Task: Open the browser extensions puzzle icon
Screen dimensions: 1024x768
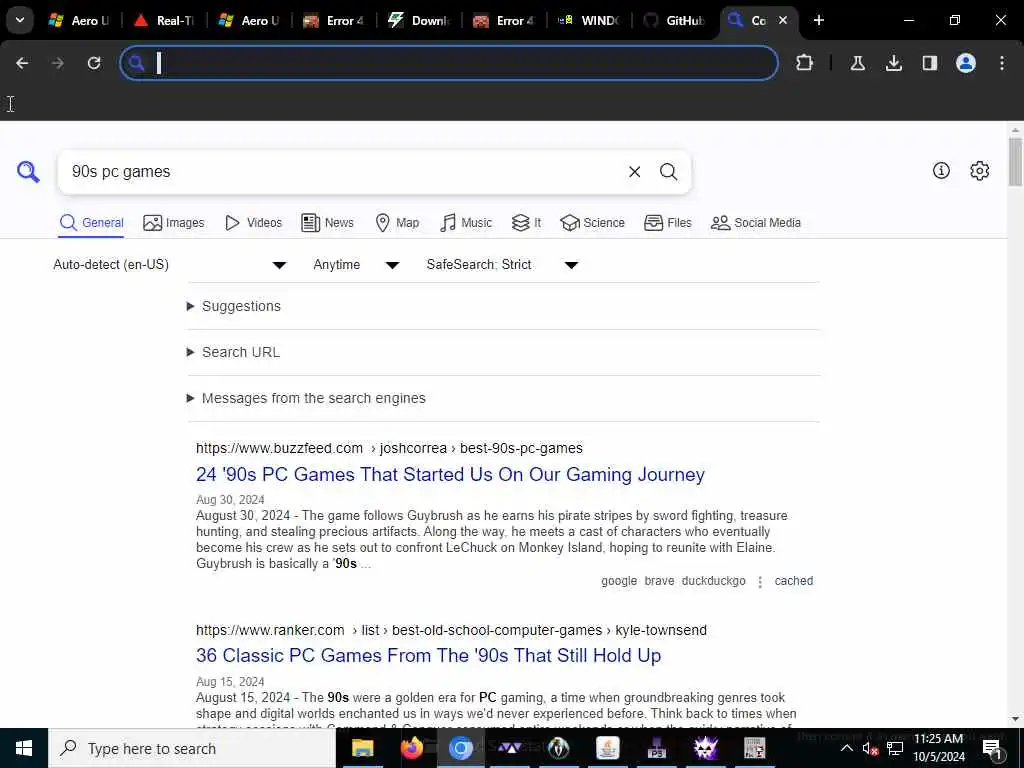Action: pos(805,63)
